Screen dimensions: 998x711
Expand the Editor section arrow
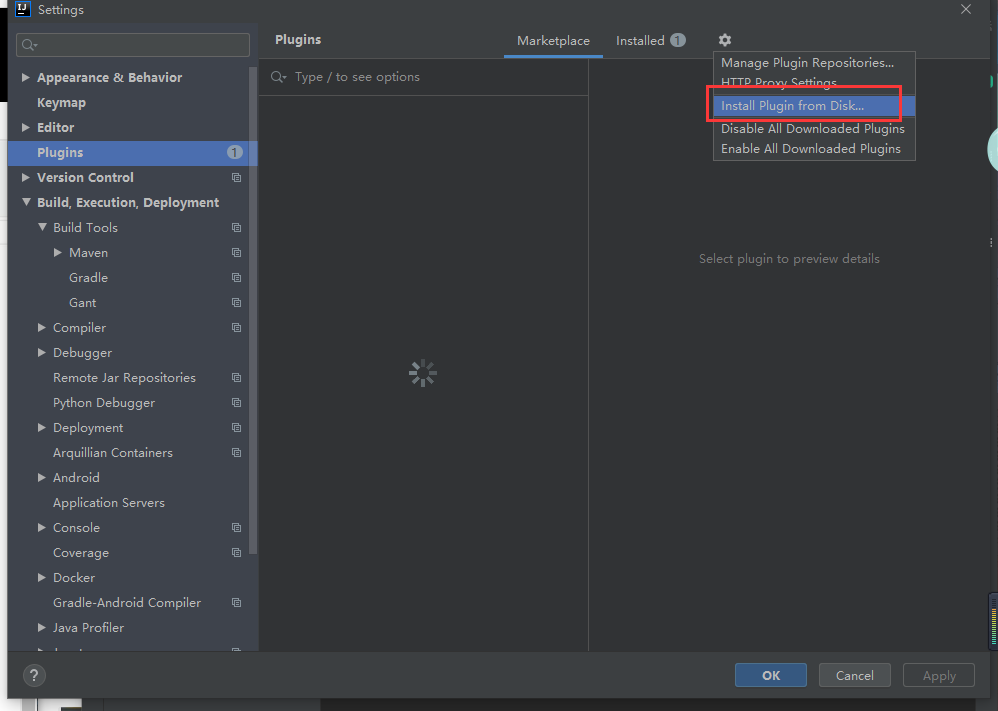[x=25, y=127]
